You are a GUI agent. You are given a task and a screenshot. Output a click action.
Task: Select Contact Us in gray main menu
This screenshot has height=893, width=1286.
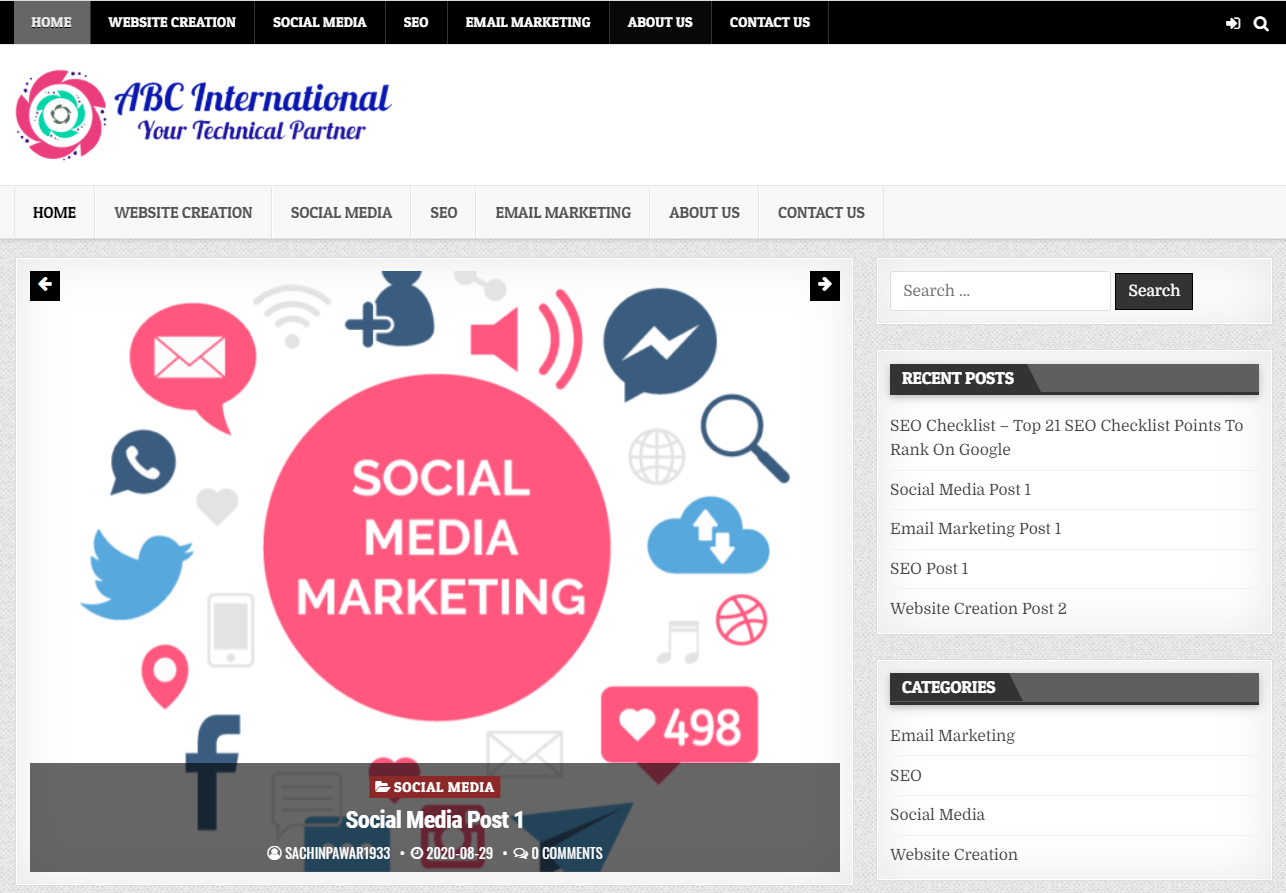(x=821, y=212)
